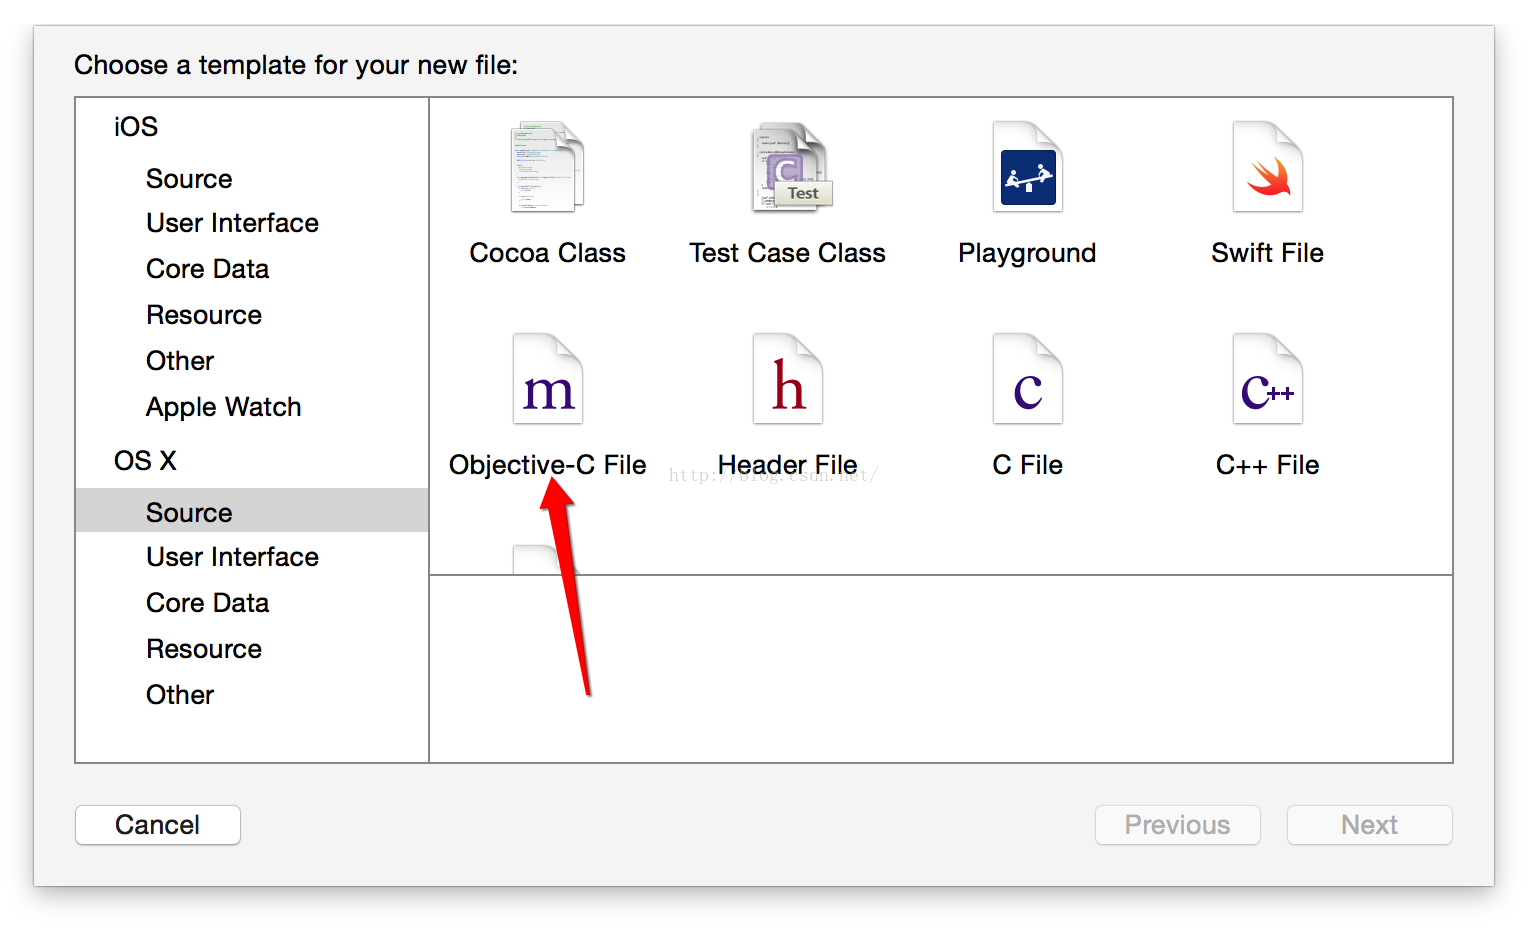Click the Cocoa Class label

pos(548,253)
